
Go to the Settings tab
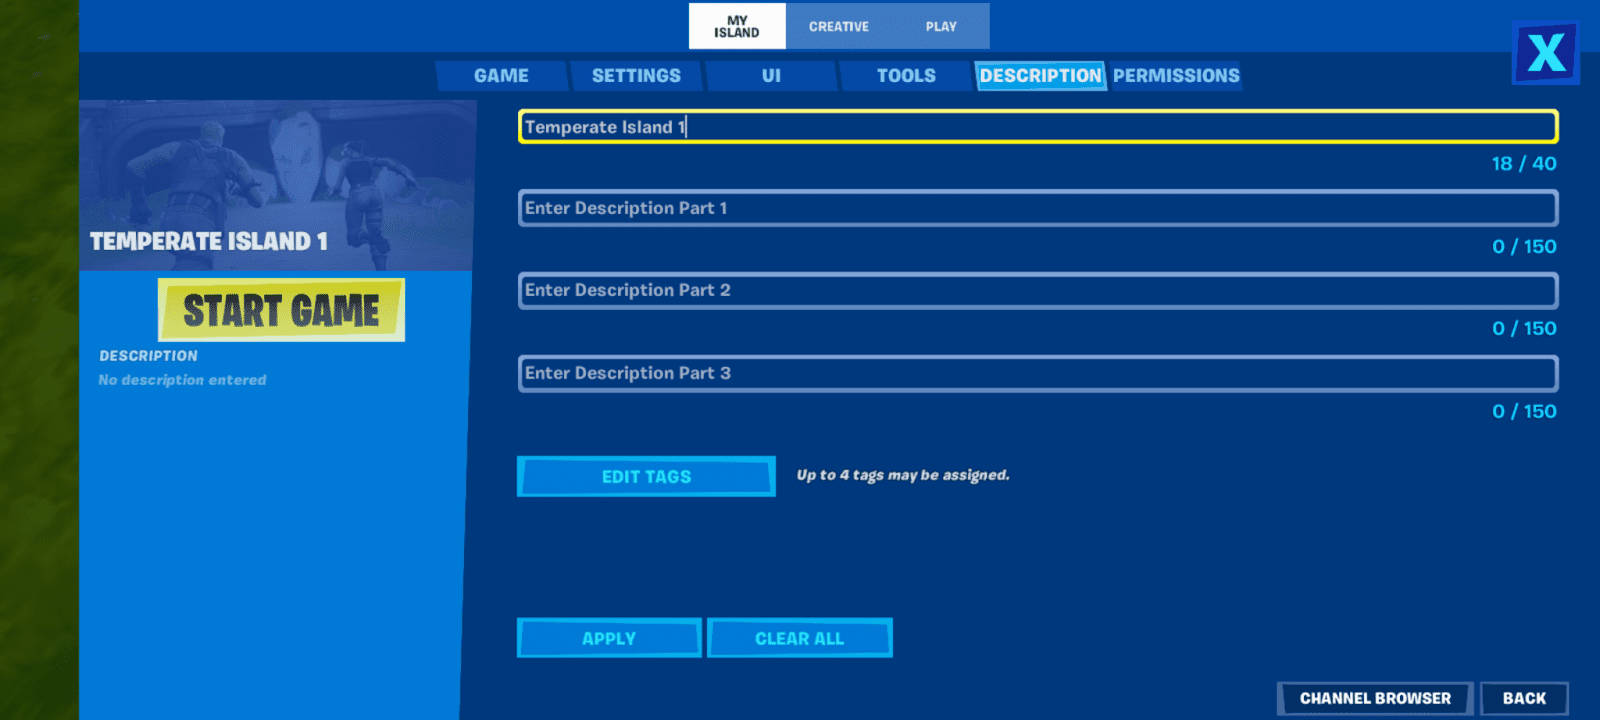pos(636,76)
